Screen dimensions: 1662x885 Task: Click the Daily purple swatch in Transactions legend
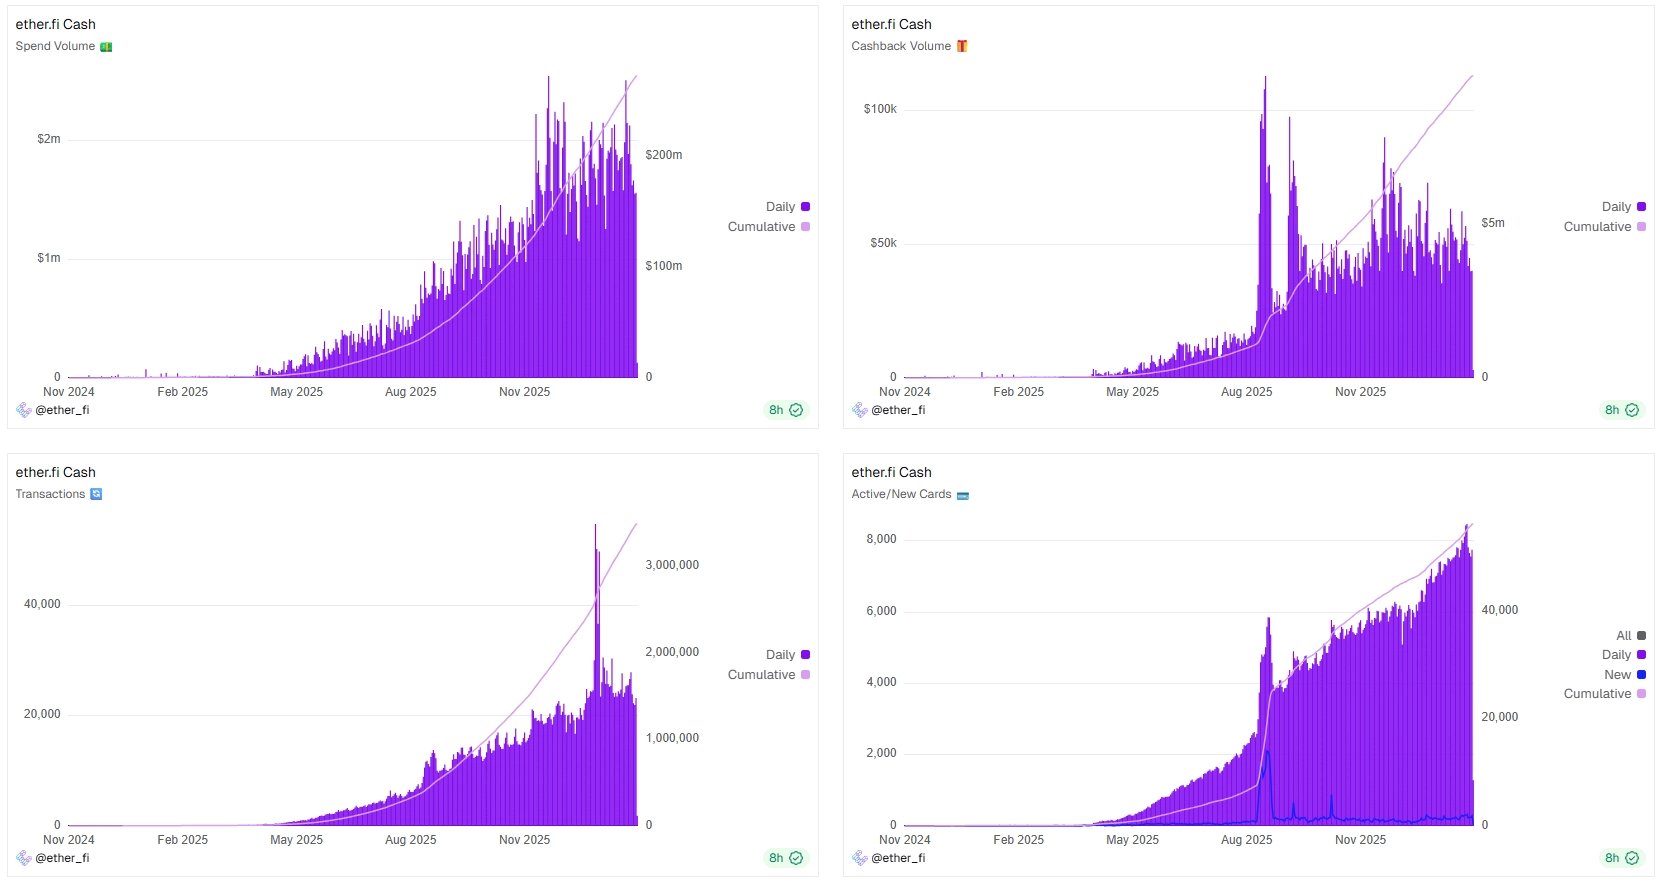805,655
